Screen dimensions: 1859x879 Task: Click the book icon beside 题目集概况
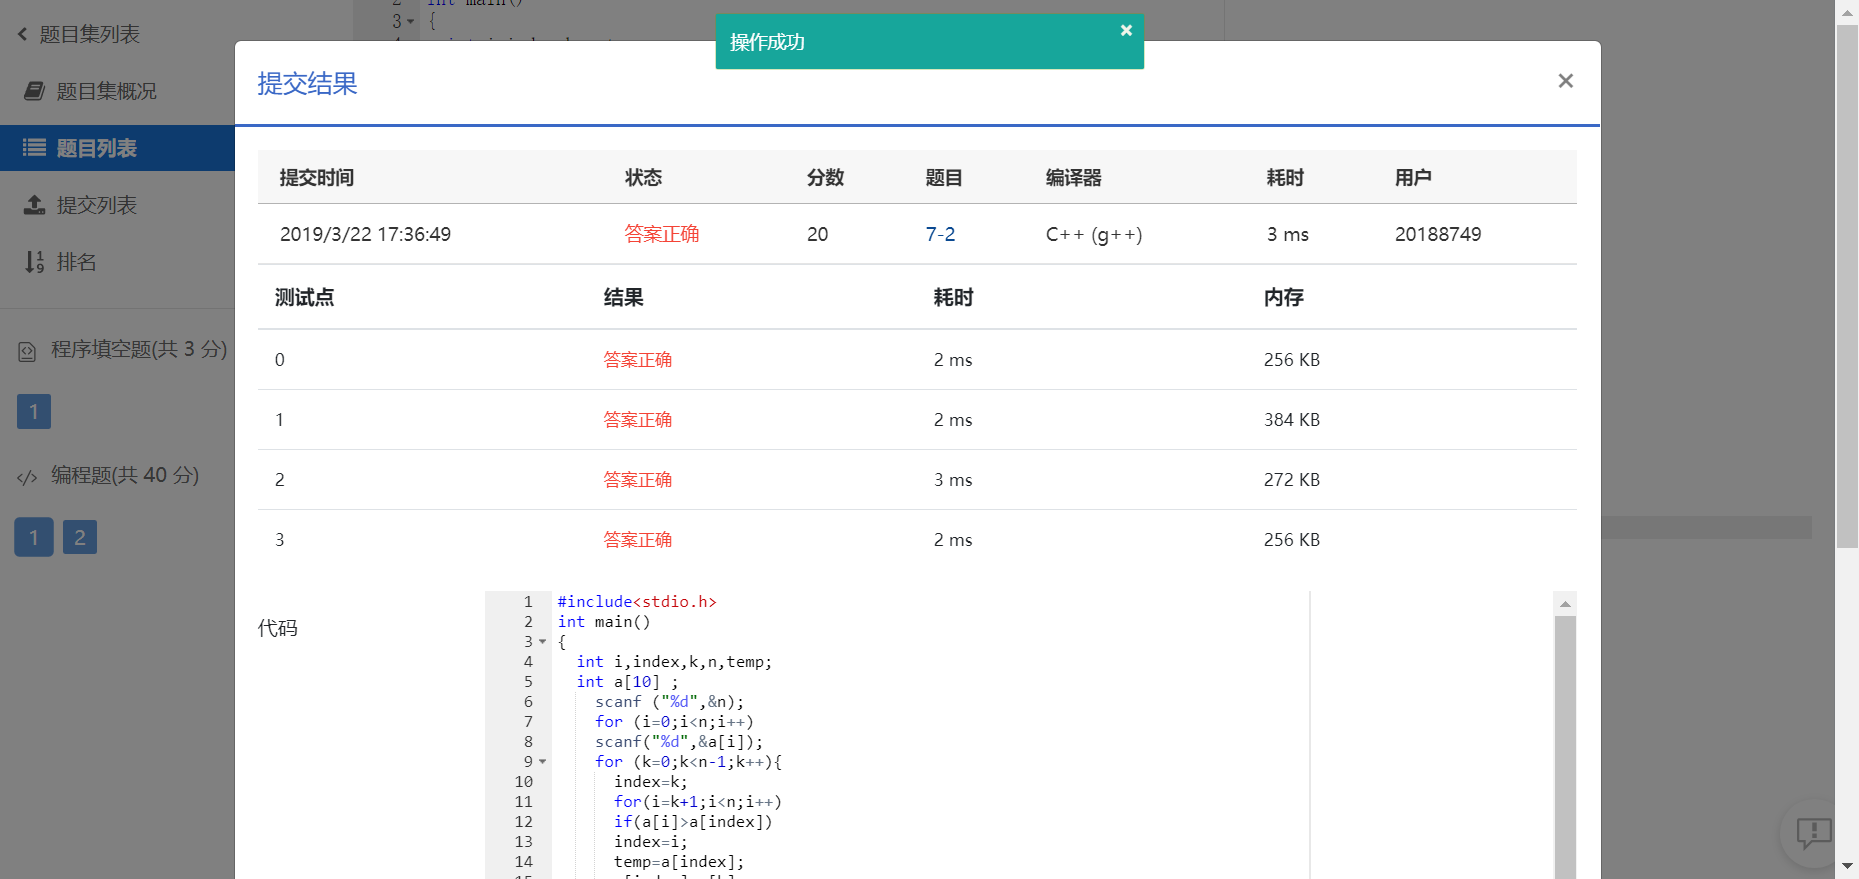point(34,91)
